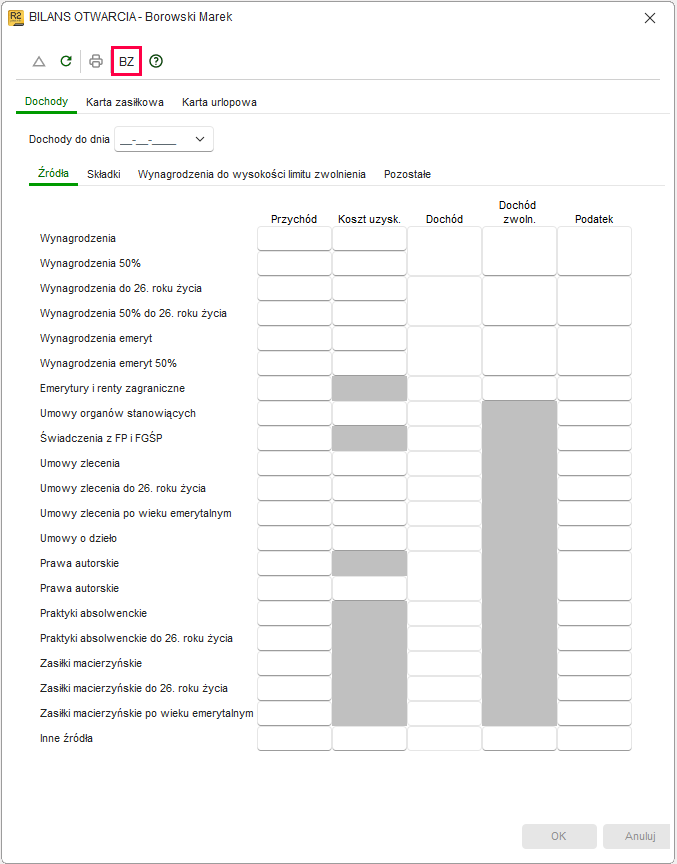Click the Umowy o dzieło row label
Image resolution: width=677 pixels, height=864 pixels.
(78, 538)
